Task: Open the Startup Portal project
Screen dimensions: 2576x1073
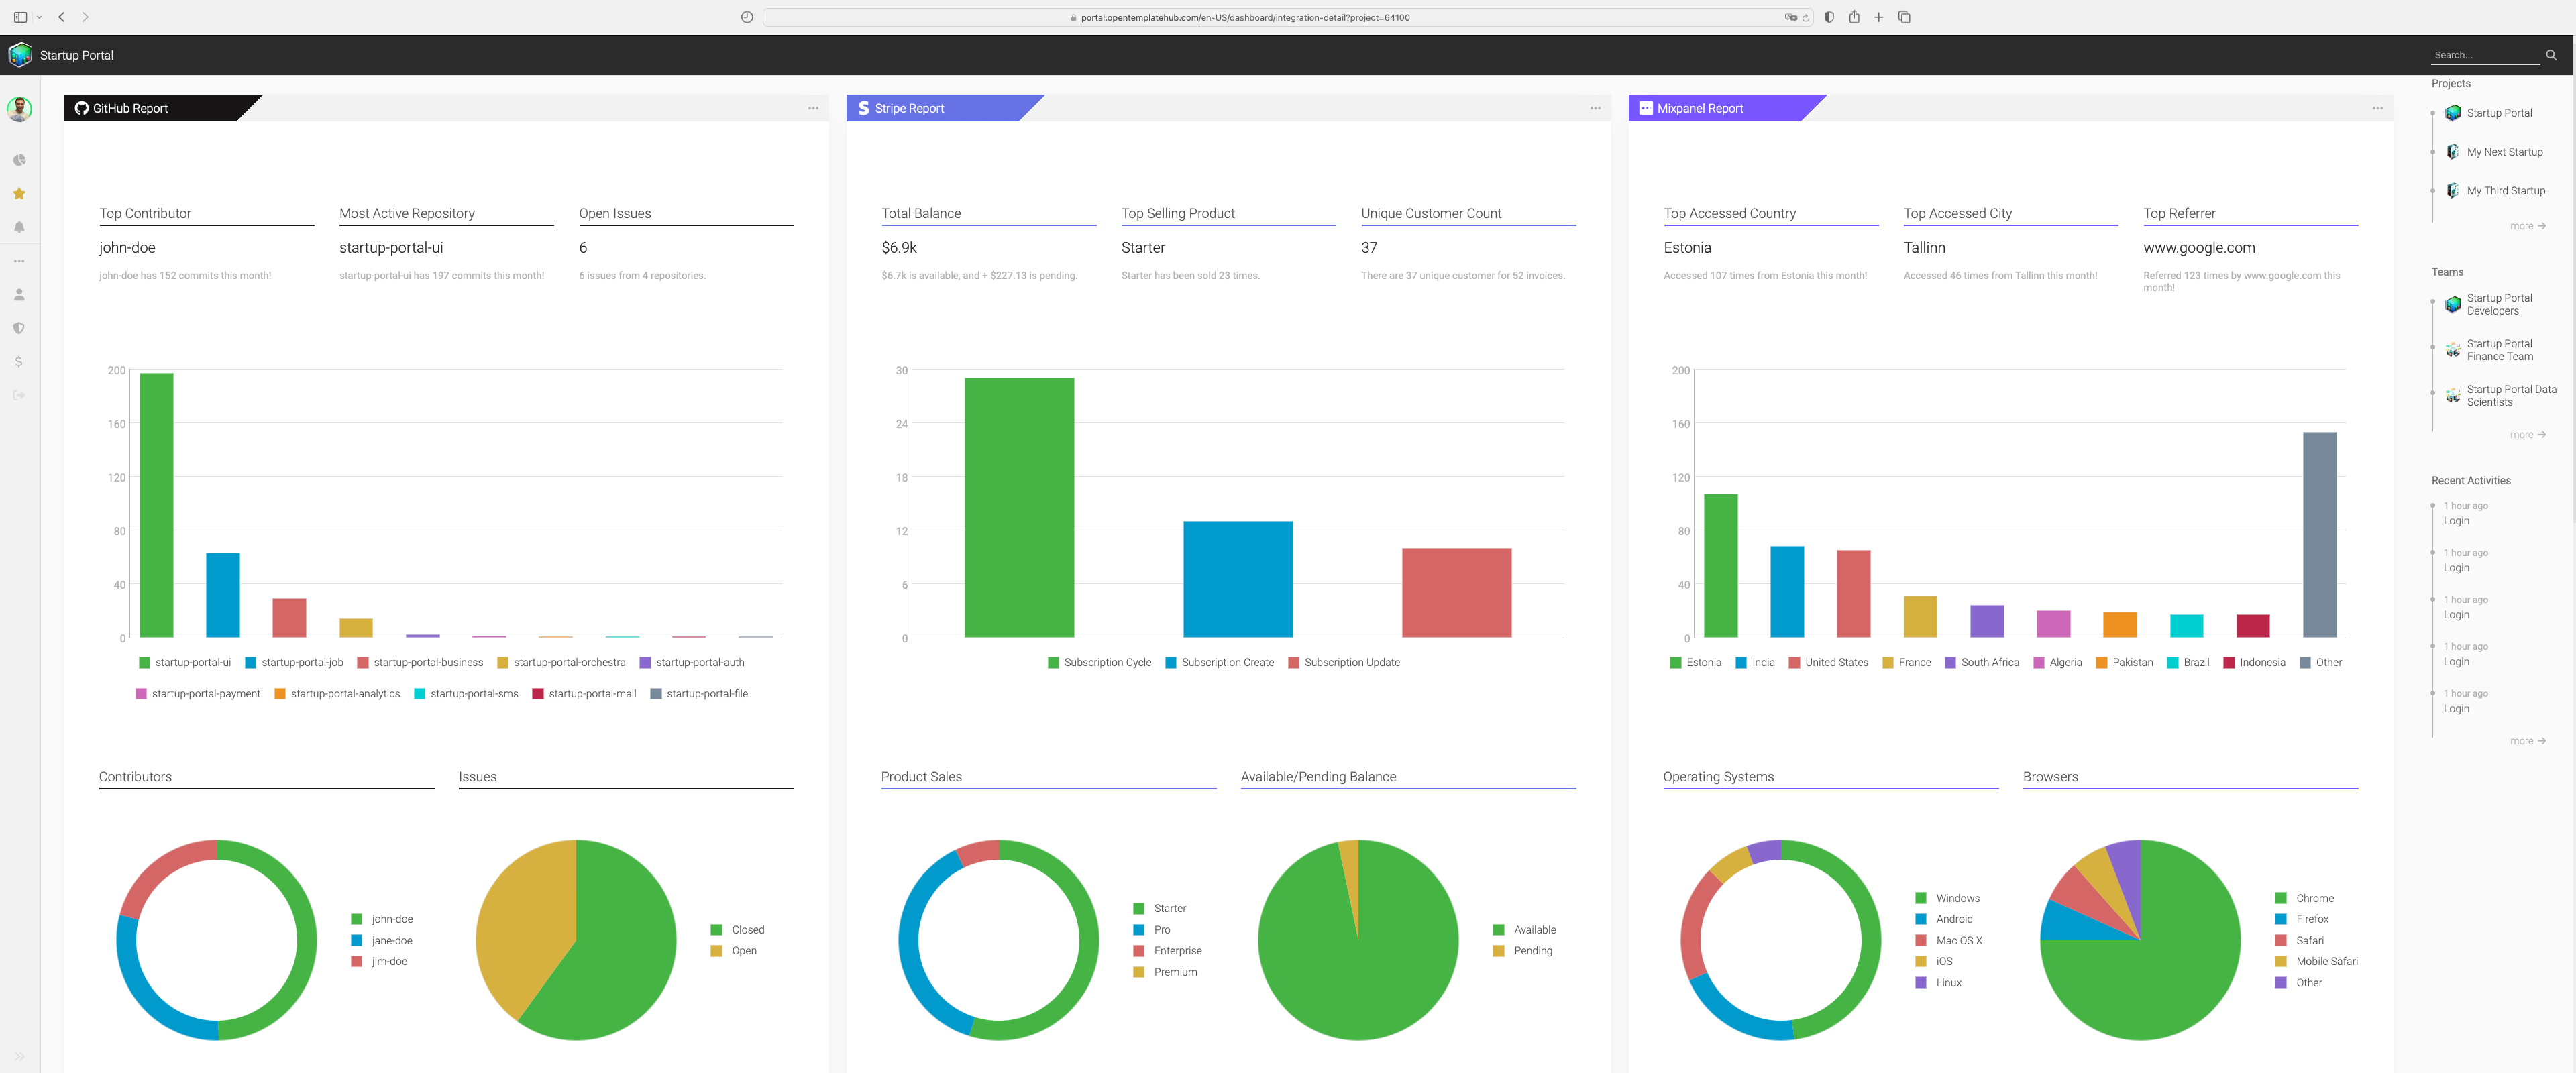Action: (x=2489, y=113)
